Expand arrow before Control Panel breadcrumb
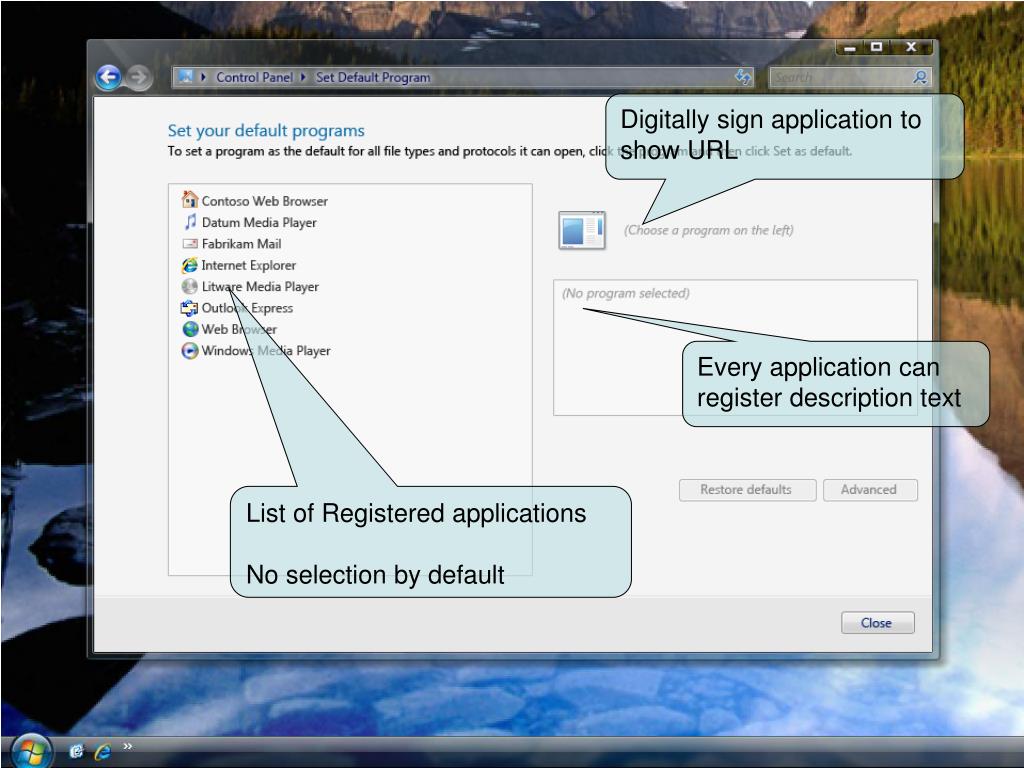 [x=204, y=77]
